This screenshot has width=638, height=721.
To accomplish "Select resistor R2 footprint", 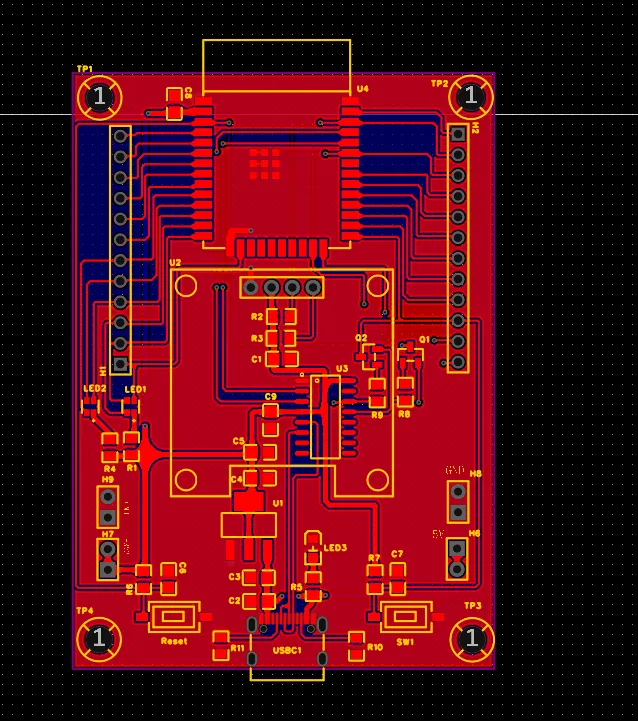I will pyautogui.click(x=281, y=316).
